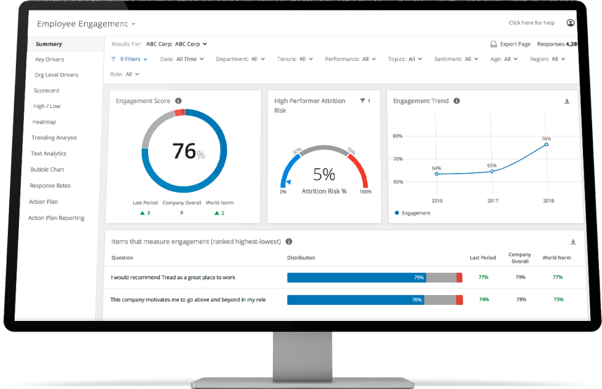The width and height of the screenshot is (602, 389).
Task: Open the Action Plan page
Action: pyautogui.click(x=43, y=202)
